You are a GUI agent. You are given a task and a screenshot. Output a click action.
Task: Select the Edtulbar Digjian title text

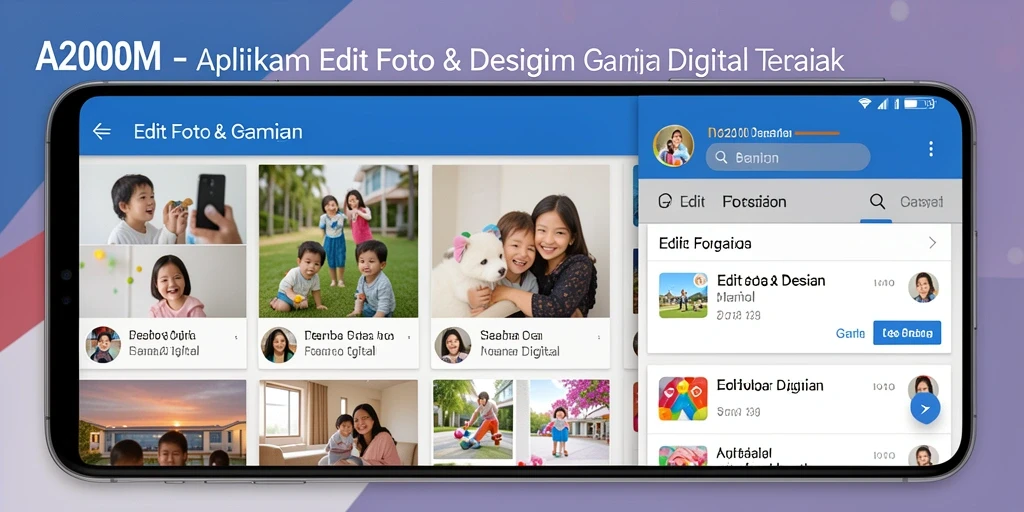(769, 385)
